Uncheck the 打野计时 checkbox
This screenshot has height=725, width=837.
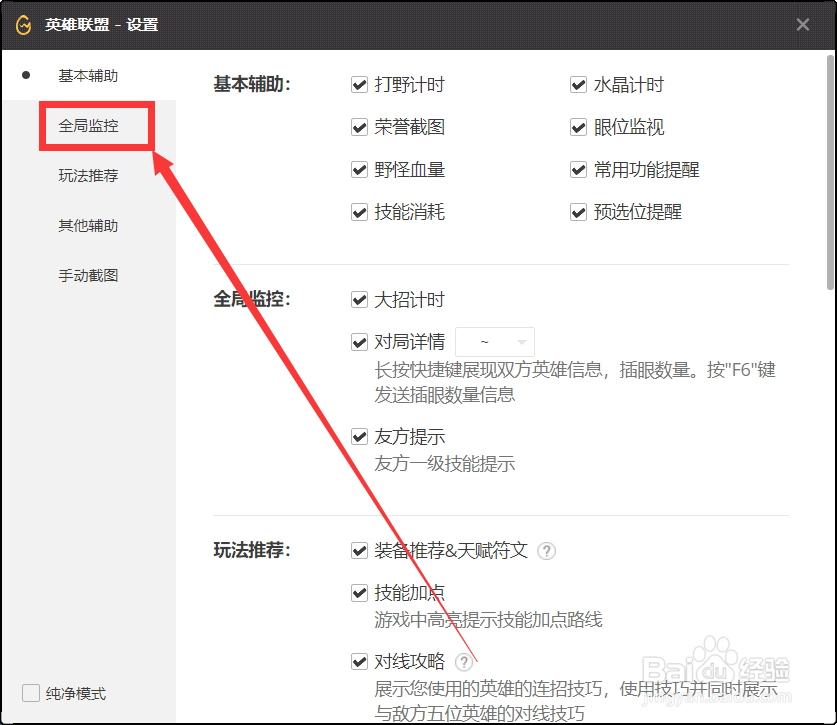pos(359,85)
